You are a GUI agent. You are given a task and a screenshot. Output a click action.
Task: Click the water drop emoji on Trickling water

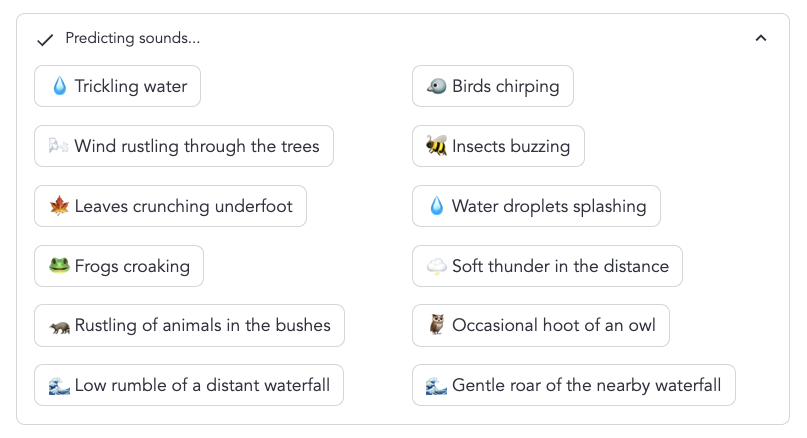click(x=59, y=87)
